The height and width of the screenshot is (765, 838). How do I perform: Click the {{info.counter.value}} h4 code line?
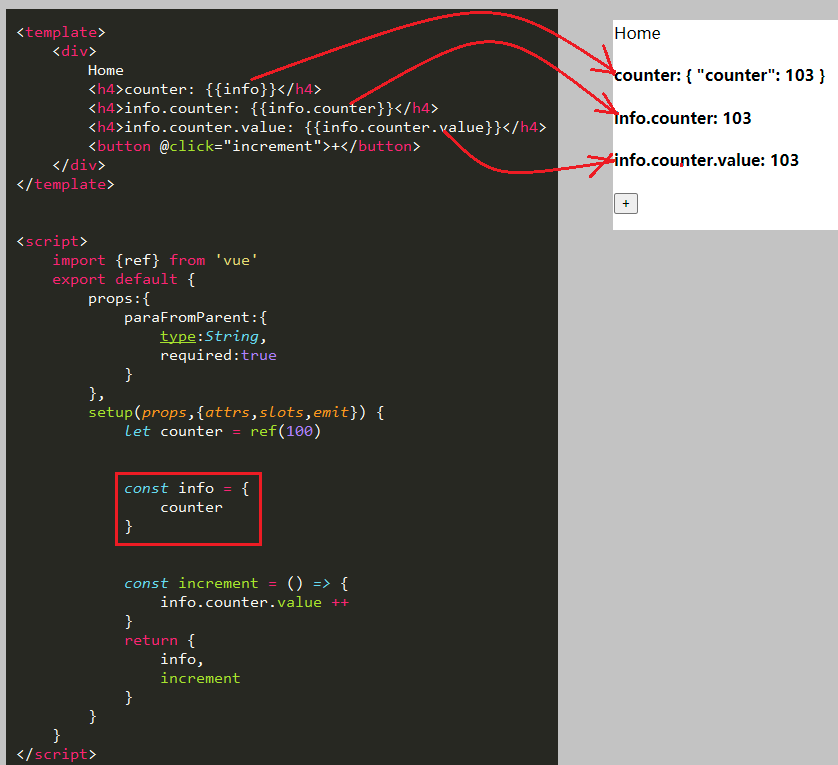tap(317, 127)
